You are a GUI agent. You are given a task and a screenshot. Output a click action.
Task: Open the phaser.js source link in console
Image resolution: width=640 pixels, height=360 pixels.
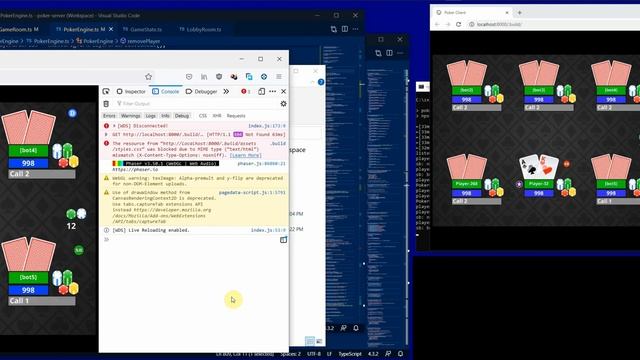click(261, 163)
